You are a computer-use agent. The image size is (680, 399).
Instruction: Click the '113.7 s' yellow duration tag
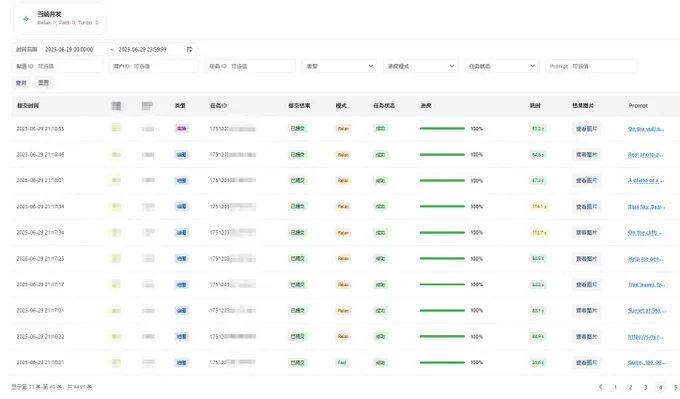coord(539,233)
